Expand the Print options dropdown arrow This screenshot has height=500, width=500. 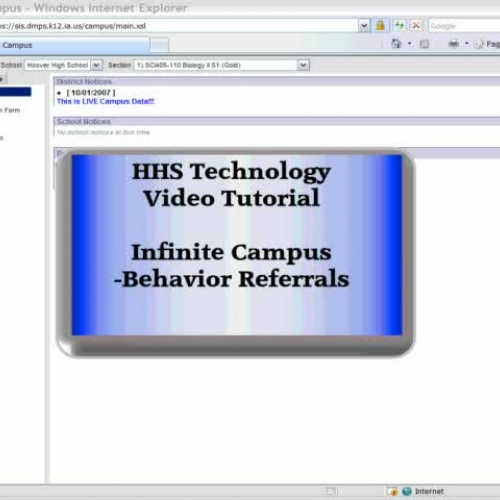467,44
